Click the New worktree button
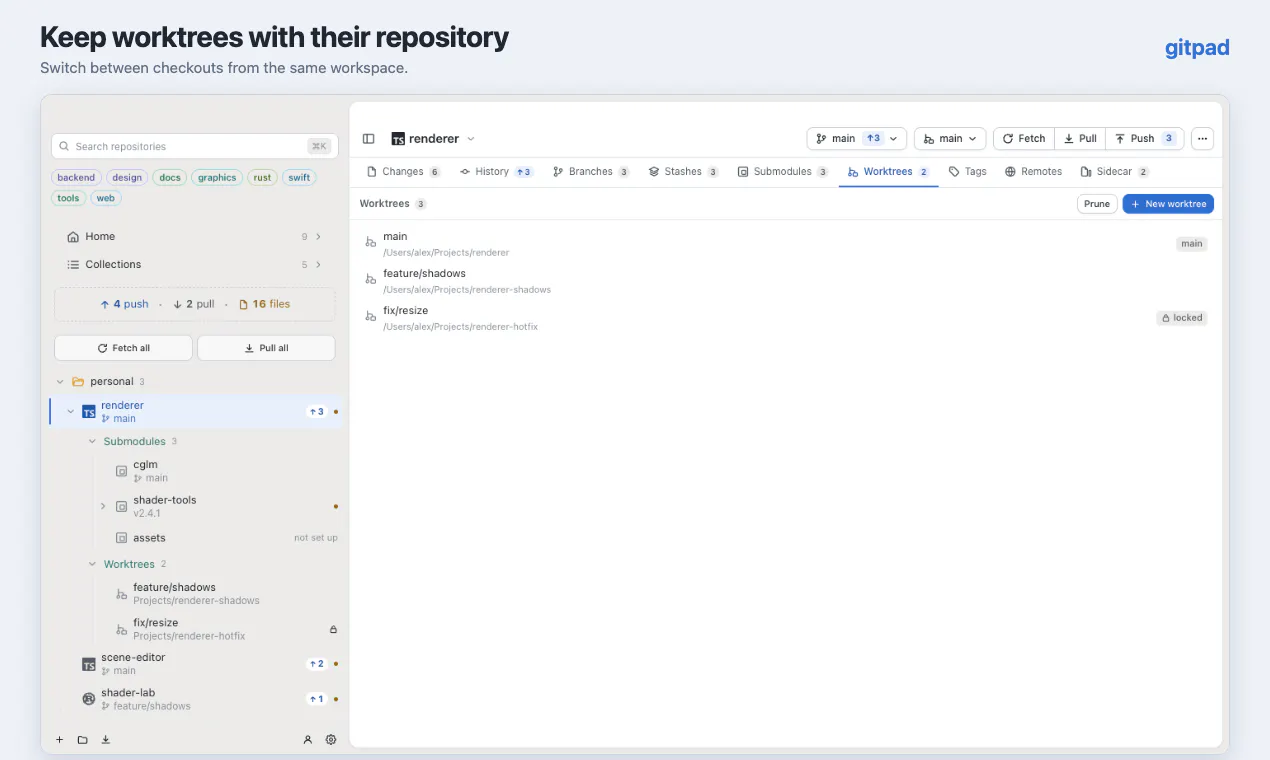 click(x=1168, y=204)
